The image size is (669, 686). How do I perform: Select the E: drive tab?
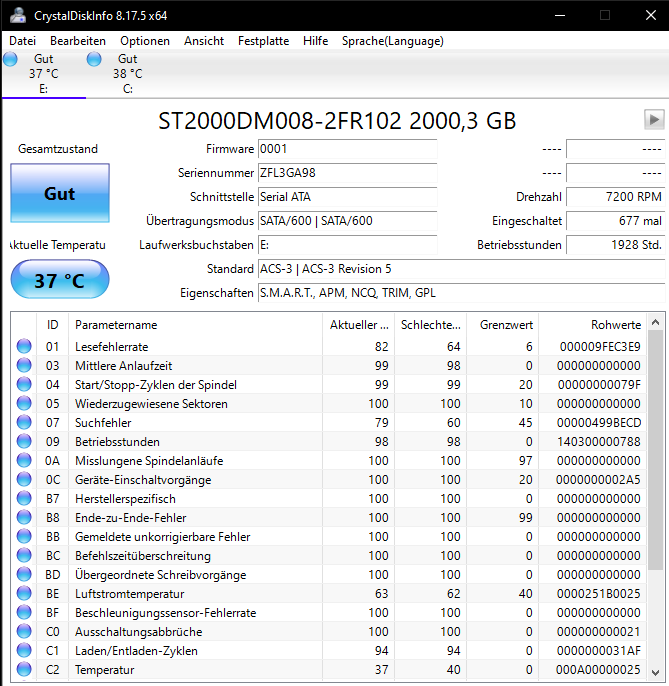pos(44,74)
